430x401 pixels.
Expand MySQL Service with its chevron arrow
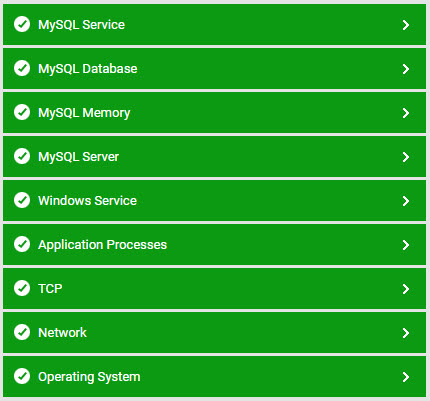(x=406, y=25)
